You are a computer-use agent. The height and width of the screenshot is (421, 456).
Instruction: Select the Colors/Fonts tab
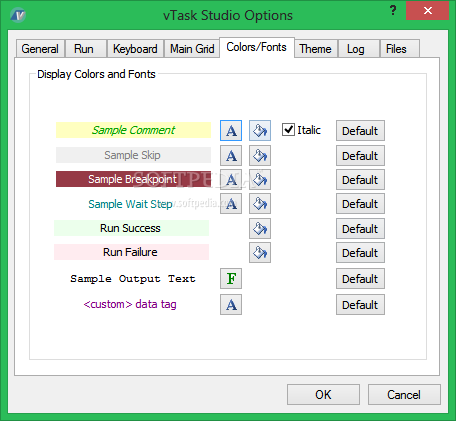click(256, 47)
